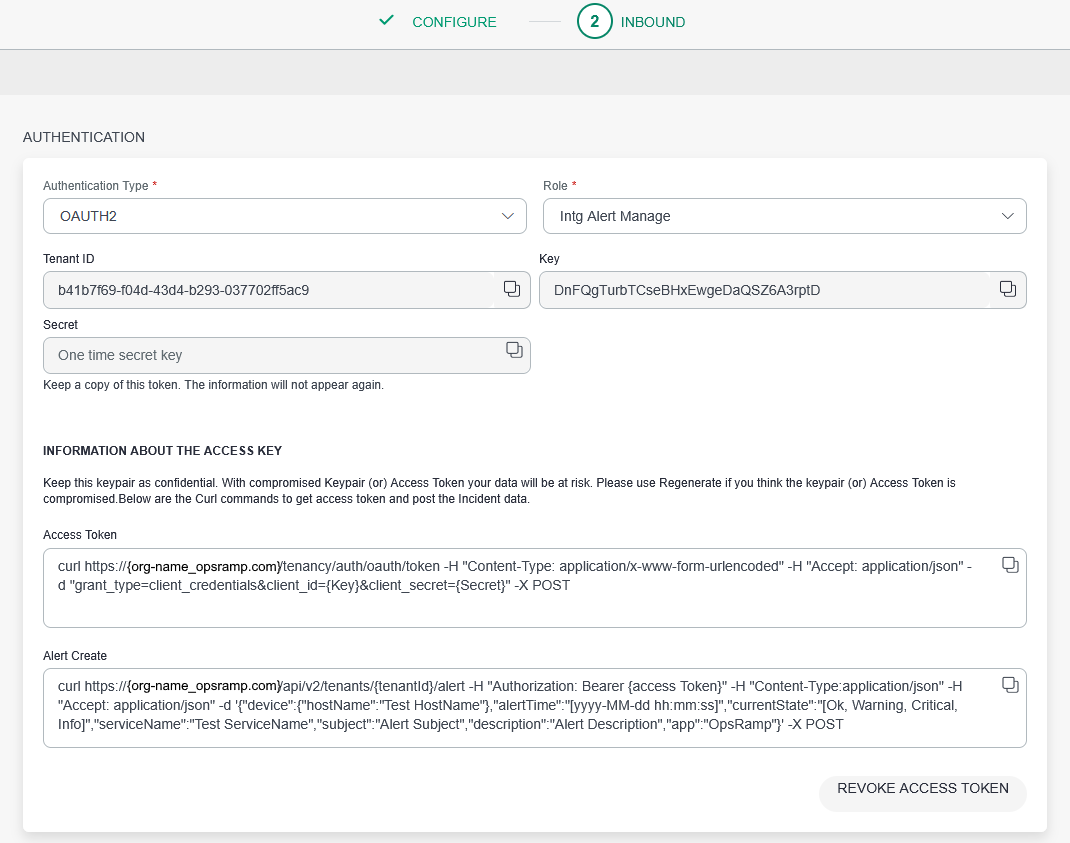1070x843 pixels.
Task: Click the step 2 circle icon
Action: 594,21
